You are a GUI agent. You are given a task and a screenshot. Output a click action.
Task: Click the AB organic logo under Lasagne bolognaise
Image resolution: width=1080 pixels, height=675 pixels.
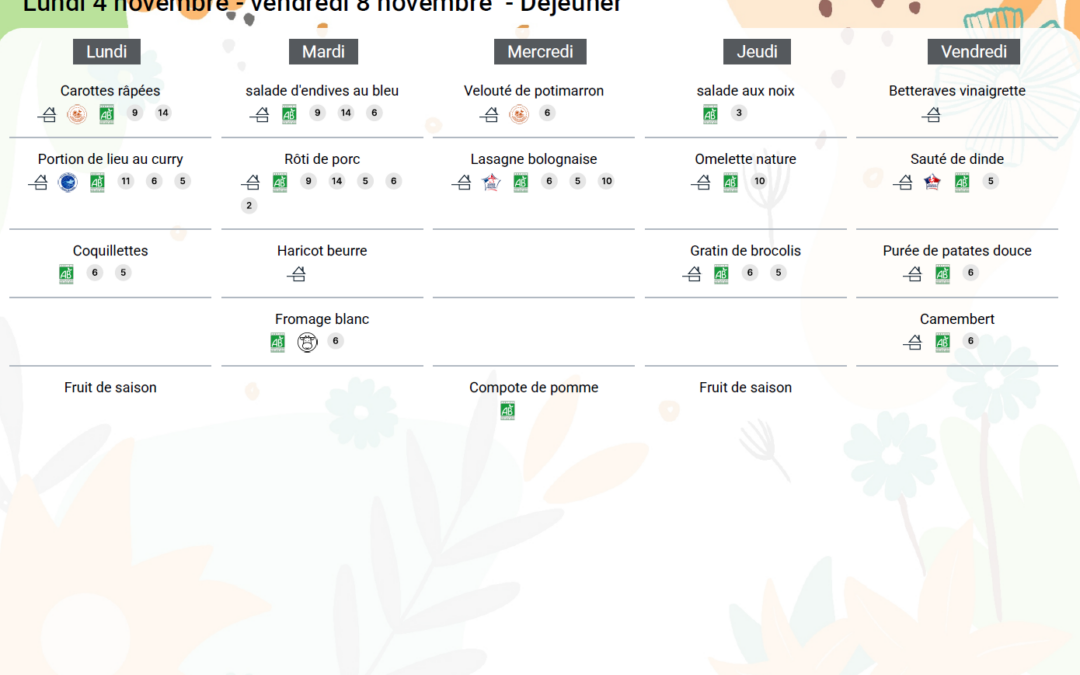coord(521,182)
